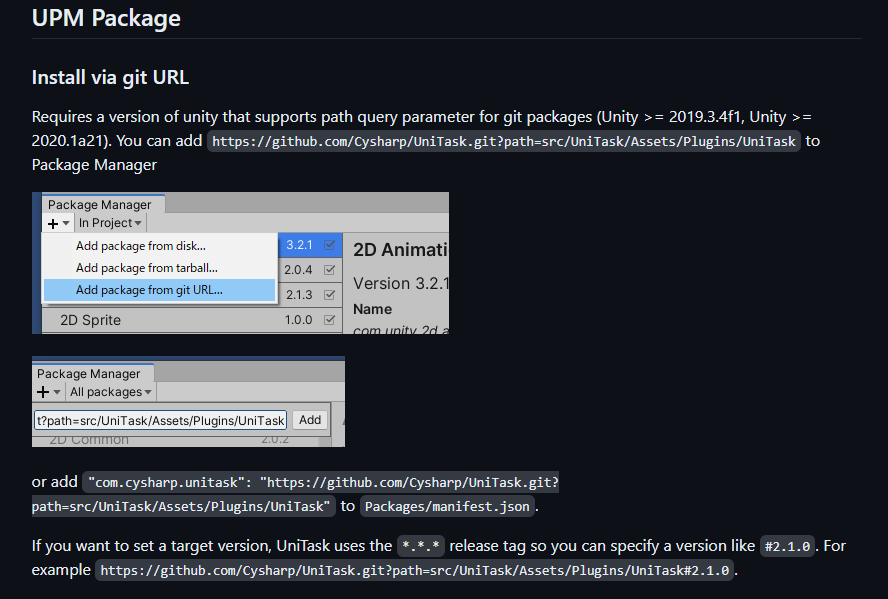
Task: Choose Add package from git URL... entry
Action: pos(160,290)
